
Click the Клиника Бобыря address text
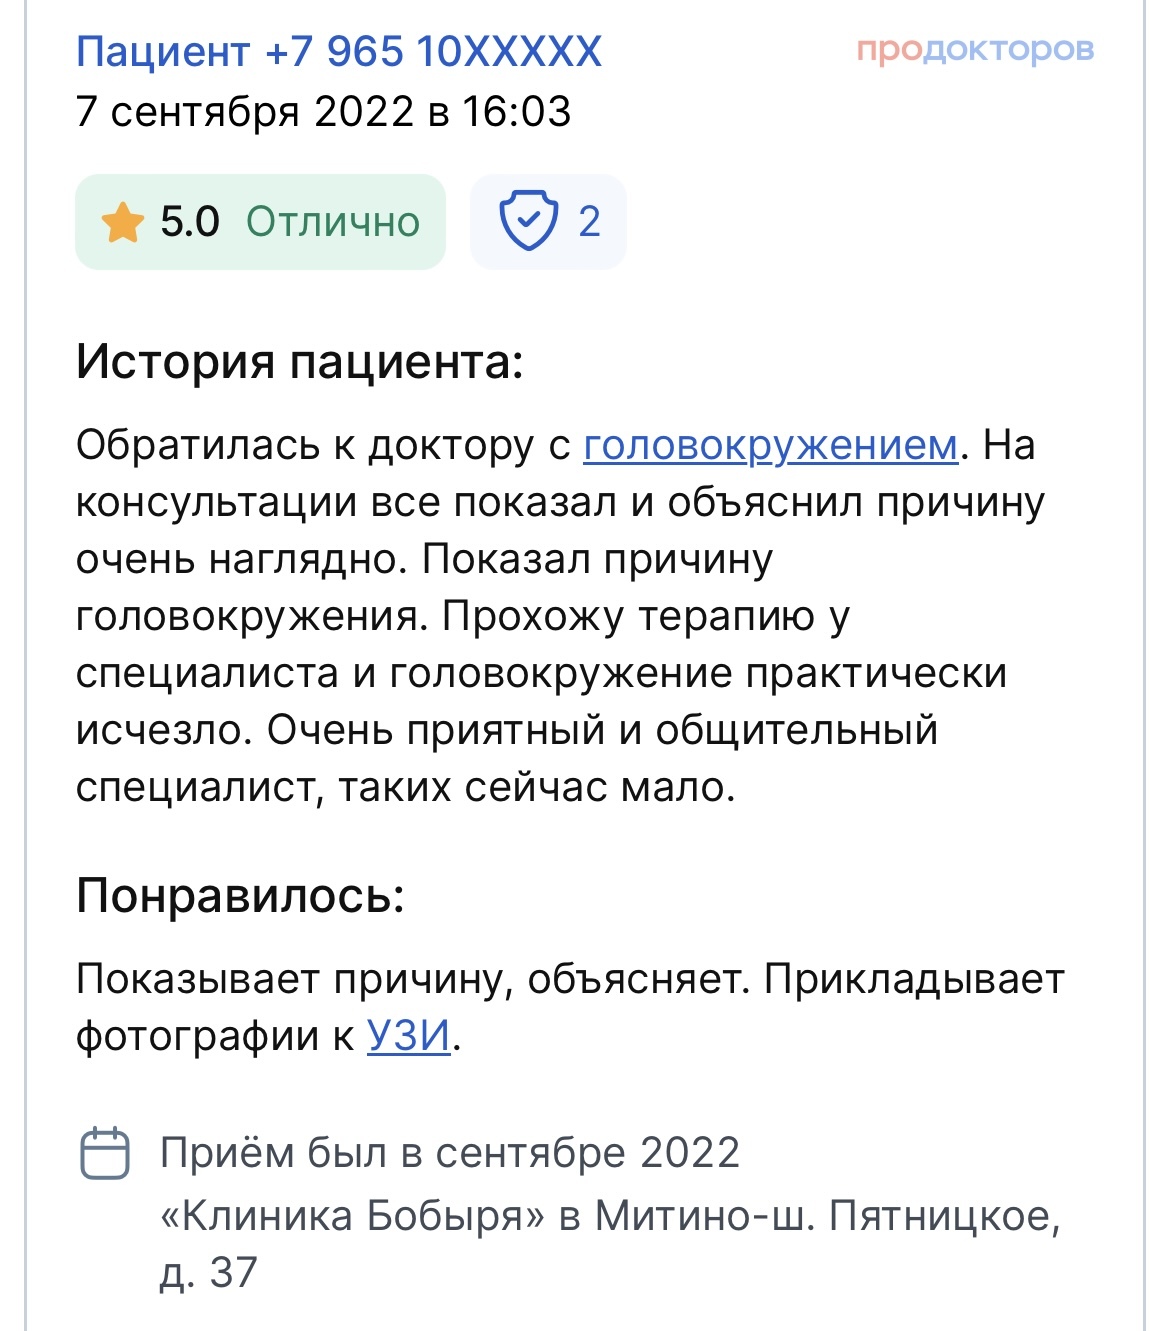610,1216
